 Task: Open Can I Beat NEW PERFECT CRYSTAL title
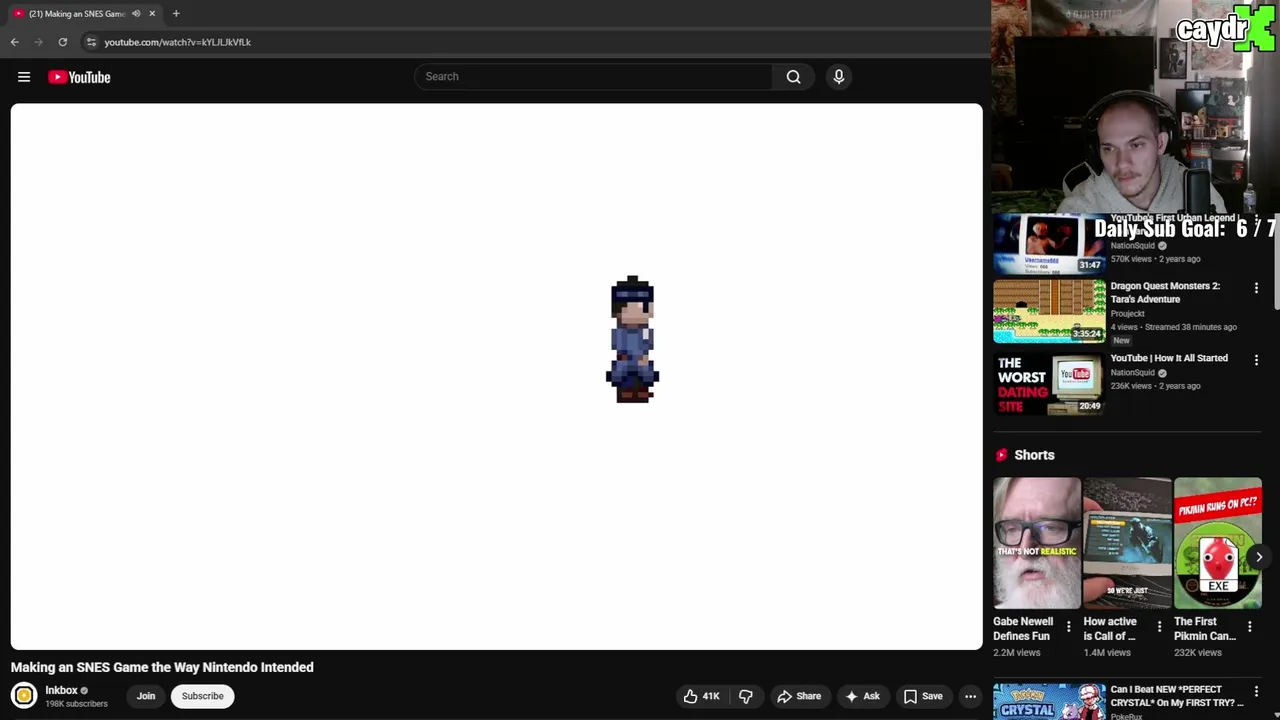(x=1177, y=696)
